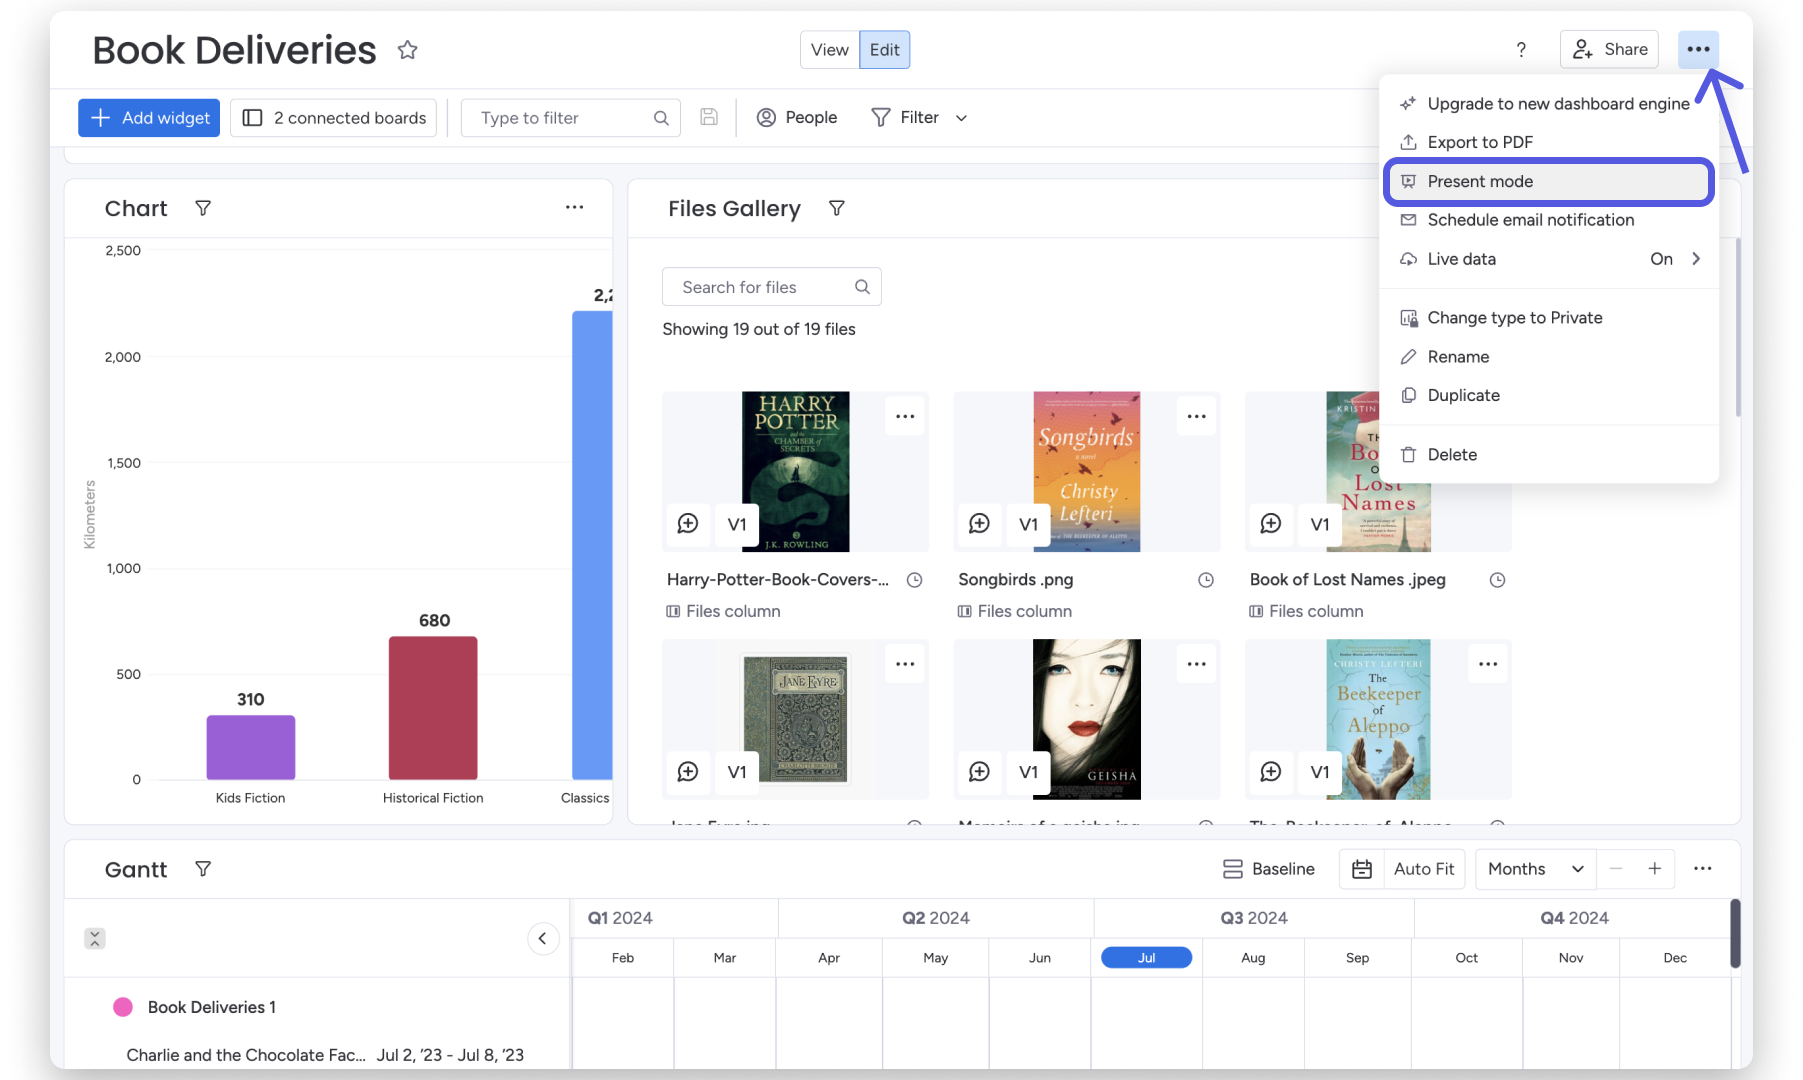This screenshot has height=1080, width=1803.
Task: Choose Schedule email notification
Action: pyautogui.click(x=1550, y=220)
